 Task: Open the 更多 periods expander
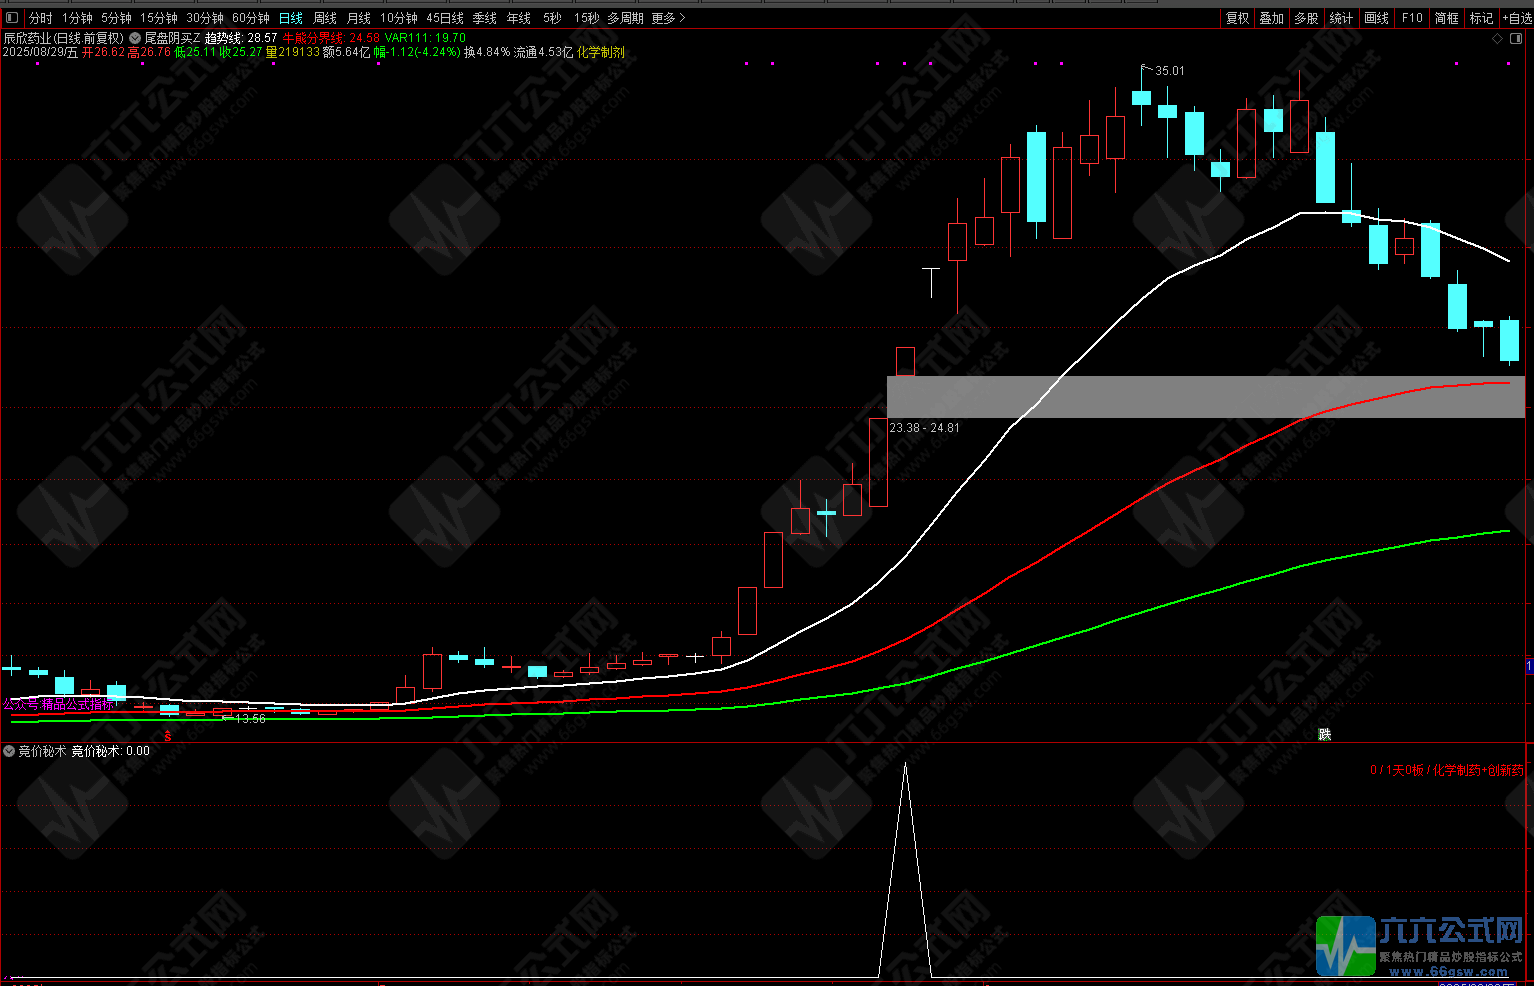coord(668,18)
